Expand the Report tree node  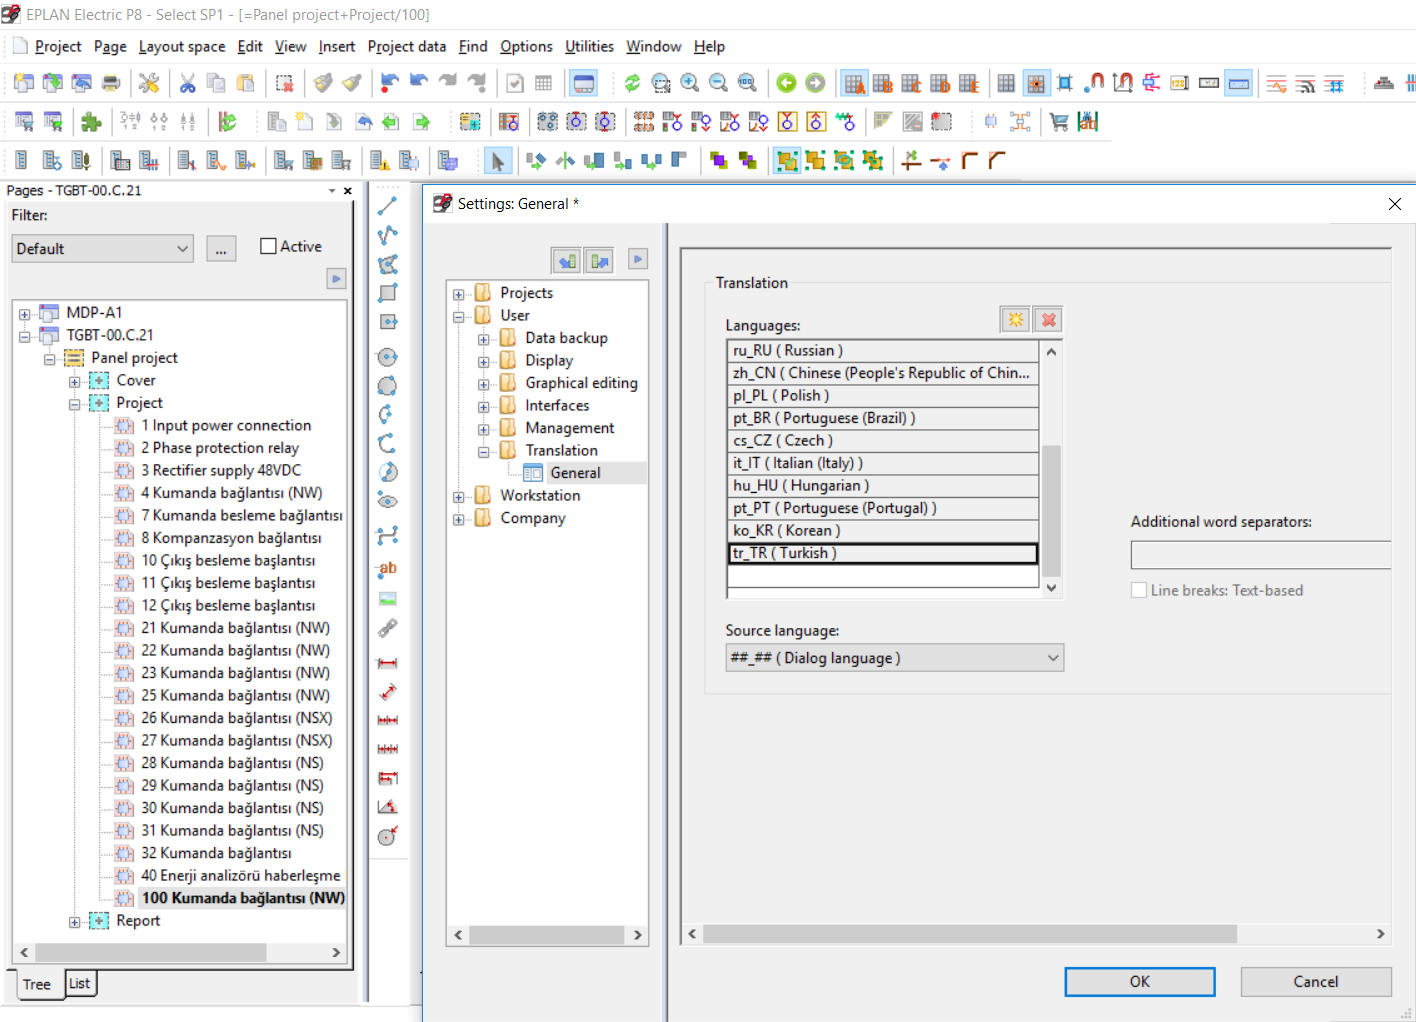(x=75, y=922)
